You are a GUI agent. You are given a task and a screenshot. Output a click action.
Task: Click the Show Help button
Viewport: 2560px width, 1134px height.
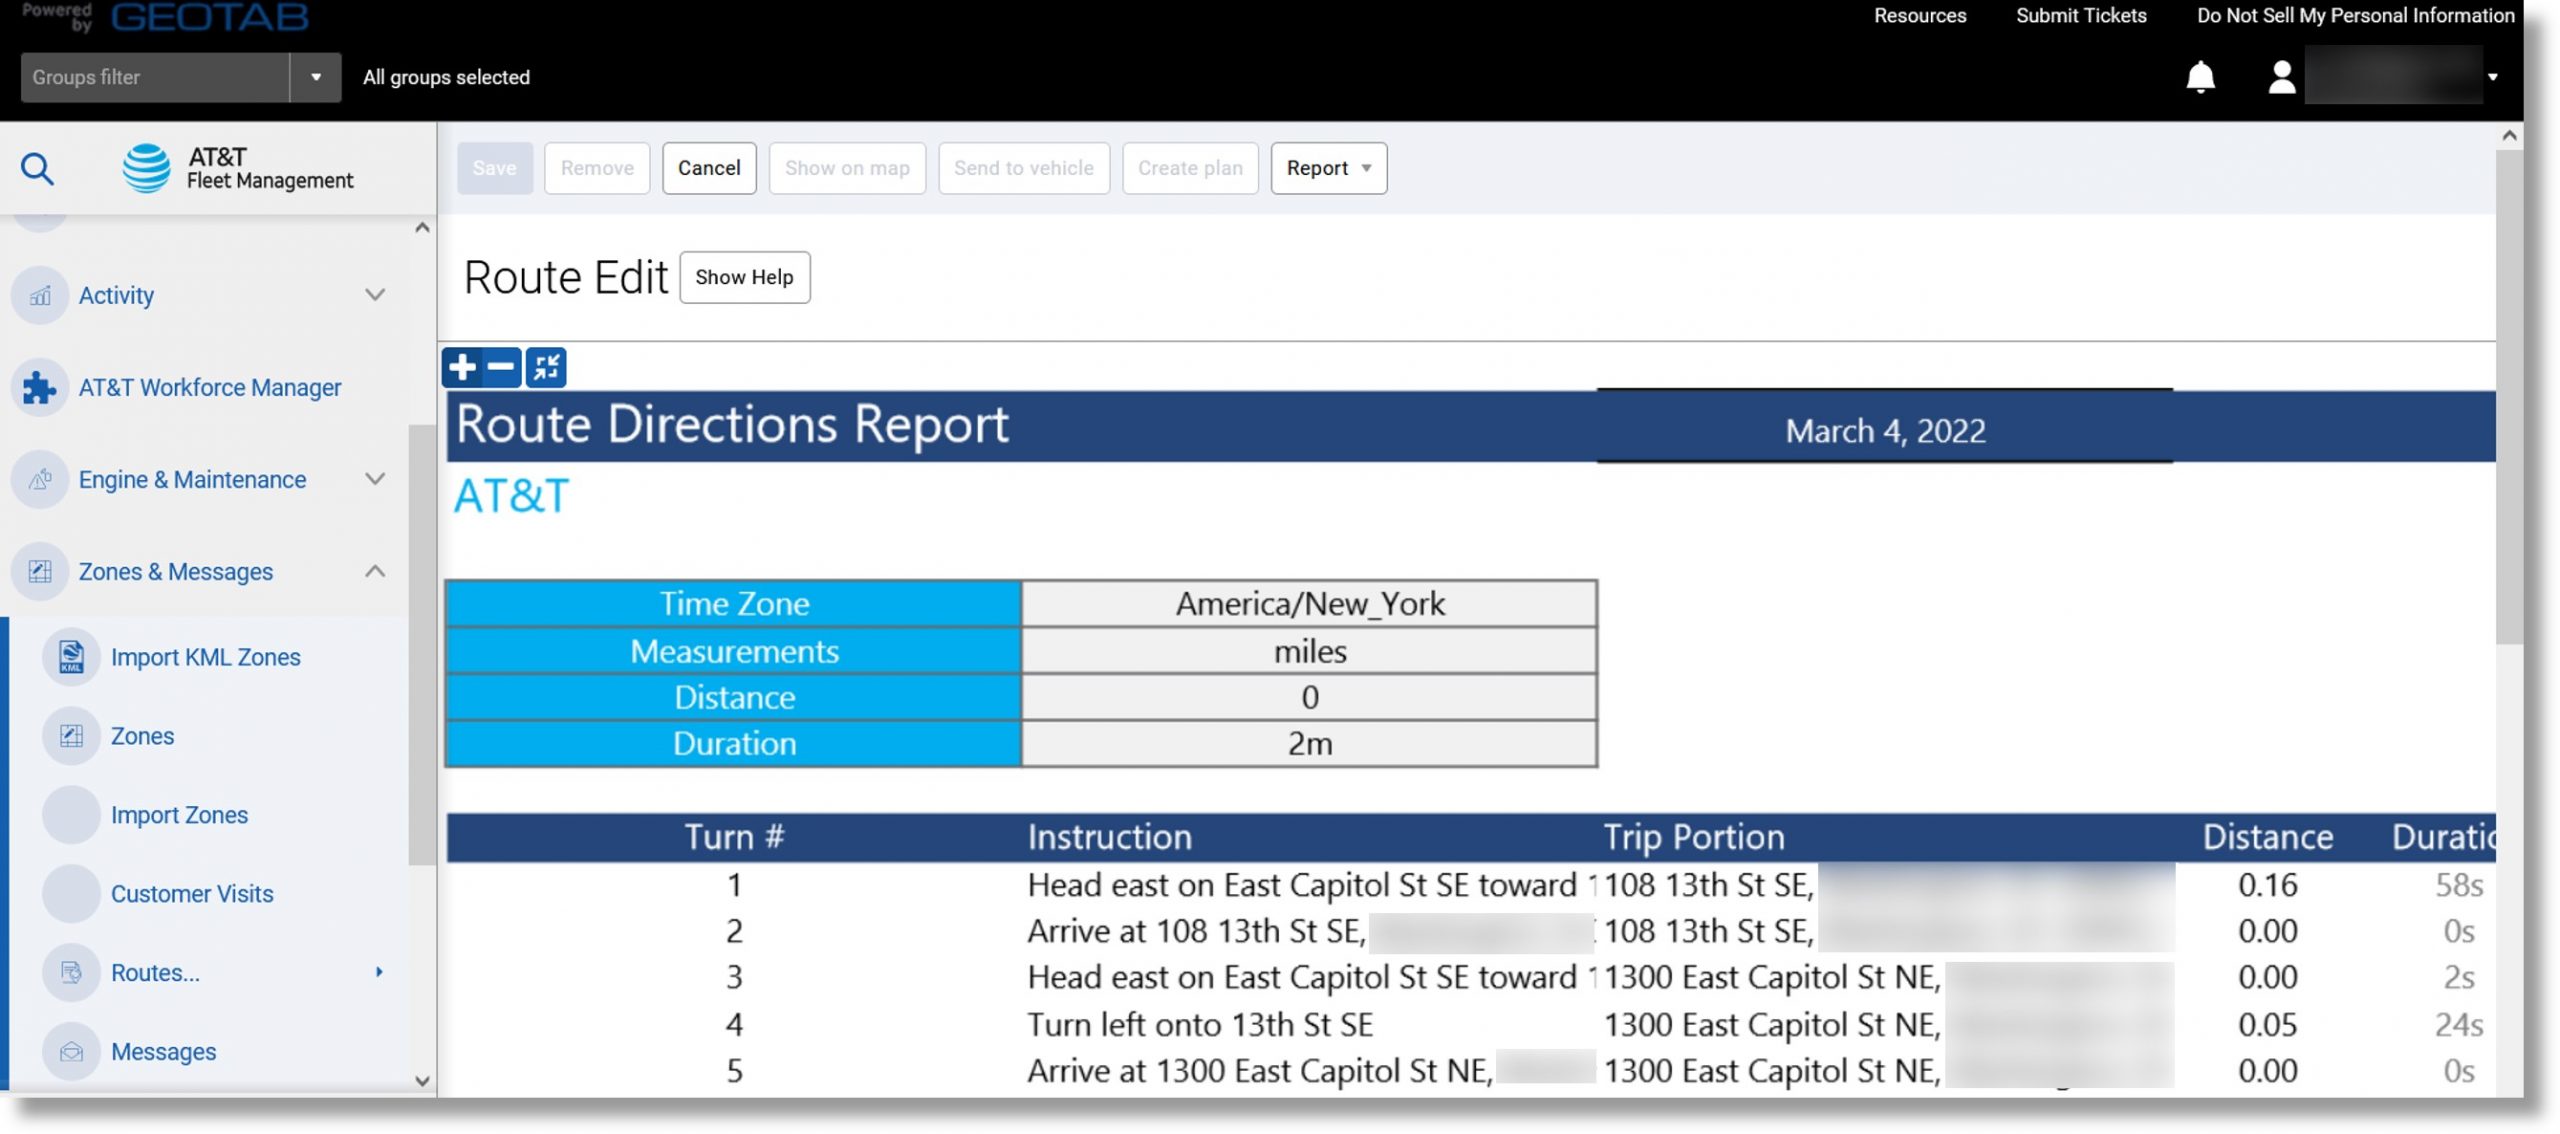[x=744, y=277]
